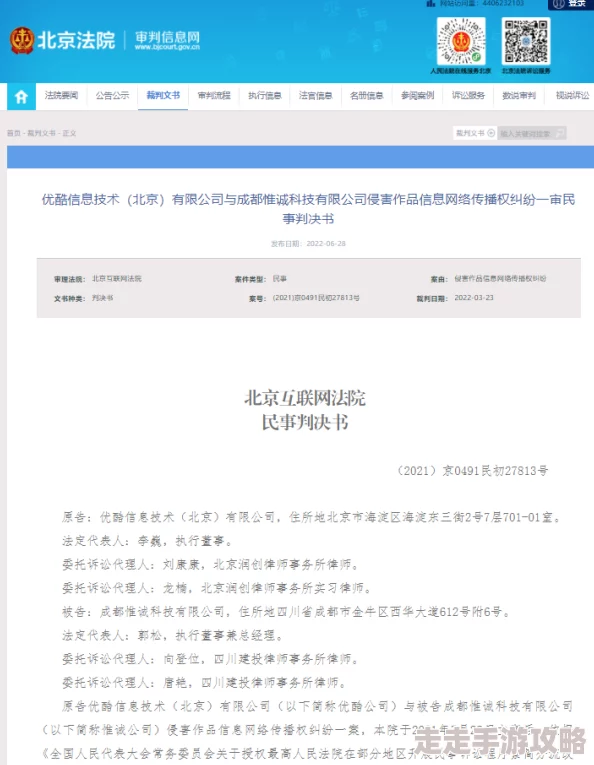Click the line 法定代表人：郭松，执行董事兼总经理

pos(173,635)
